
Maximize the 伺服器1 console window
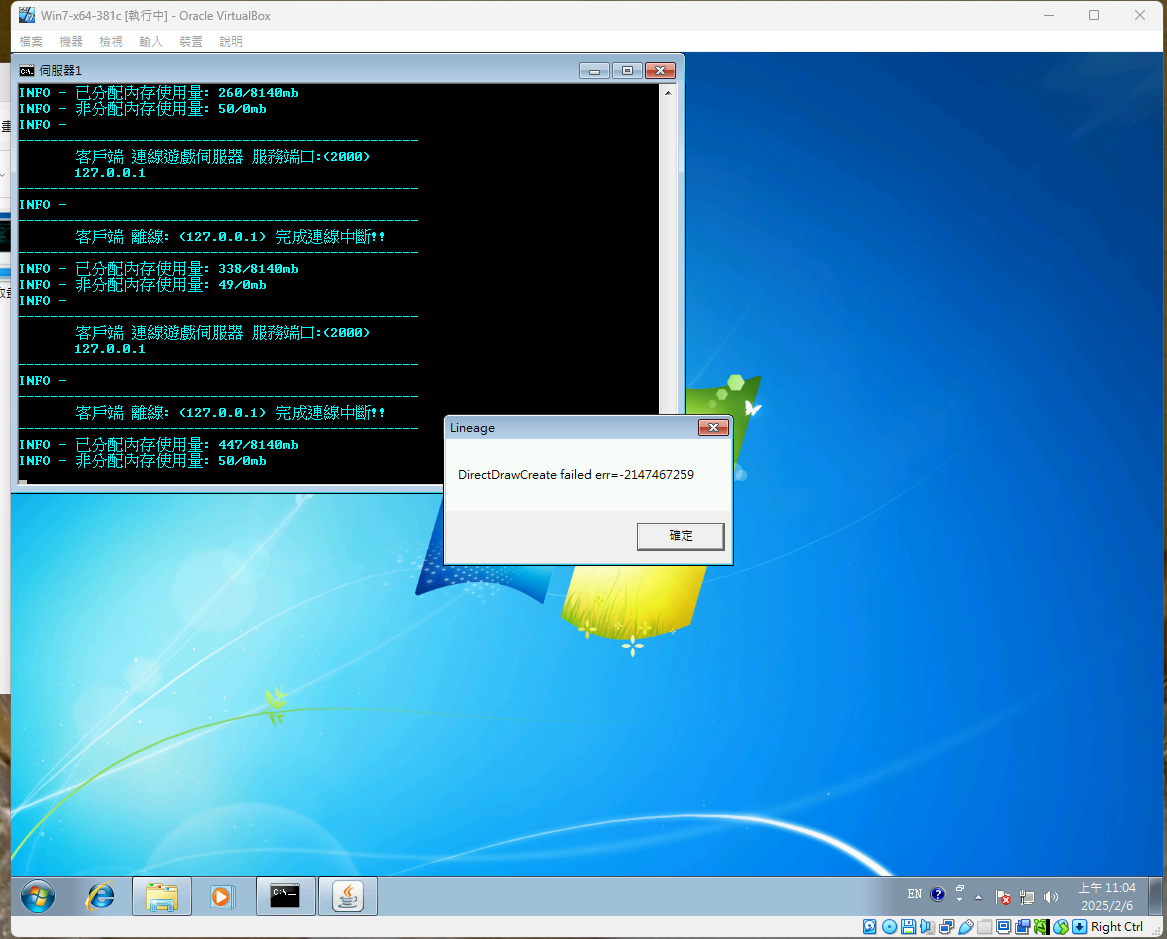(x=627, y=71)
